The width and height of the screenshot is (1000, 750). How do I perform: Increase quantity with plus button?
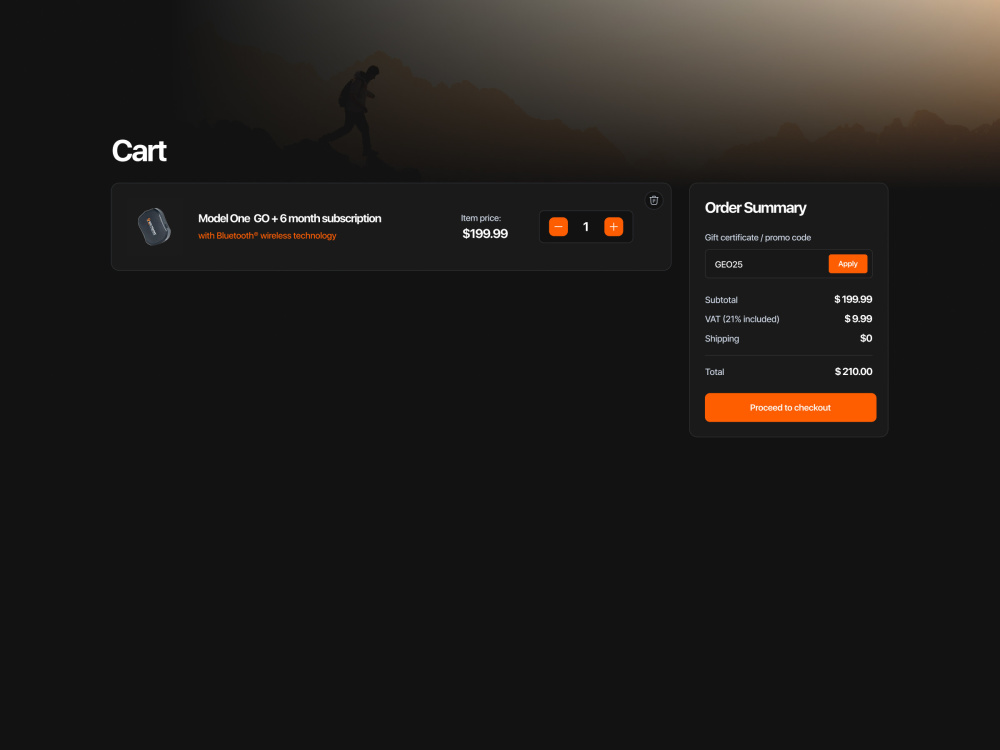tap(614, 226)
